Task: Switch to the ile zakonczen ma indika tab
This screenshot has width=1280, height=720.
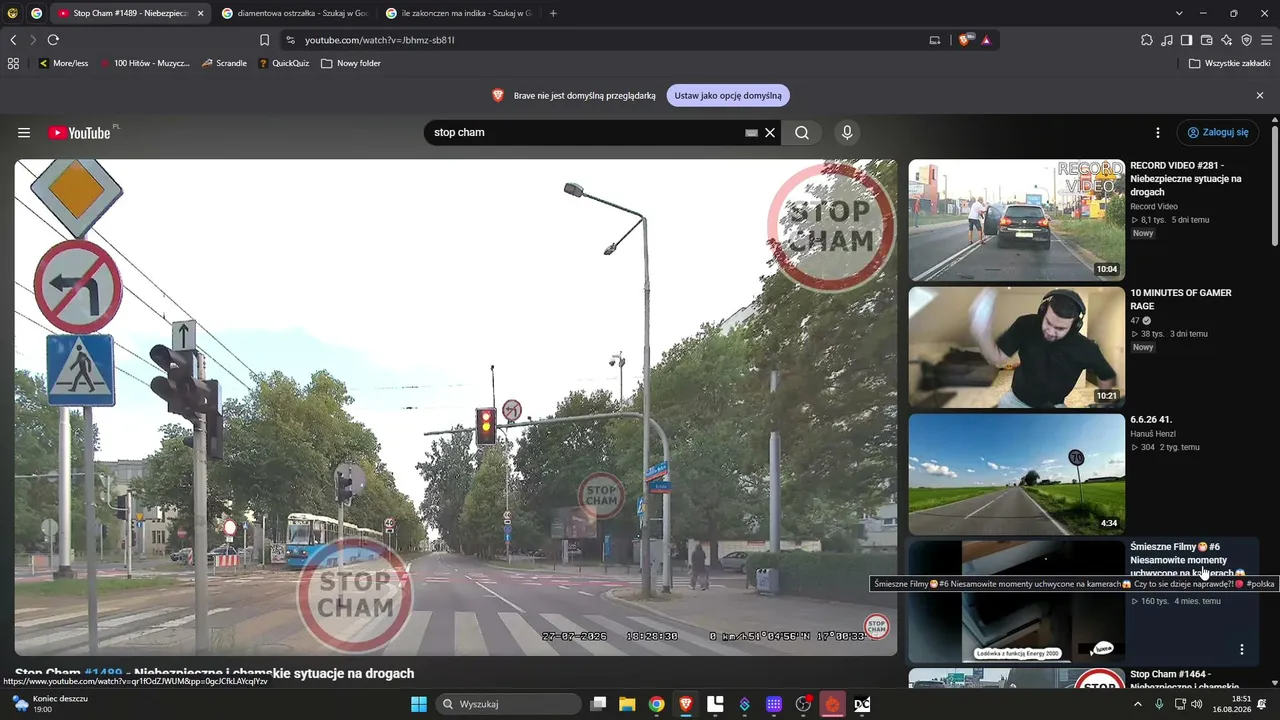Action: point(459,13)
